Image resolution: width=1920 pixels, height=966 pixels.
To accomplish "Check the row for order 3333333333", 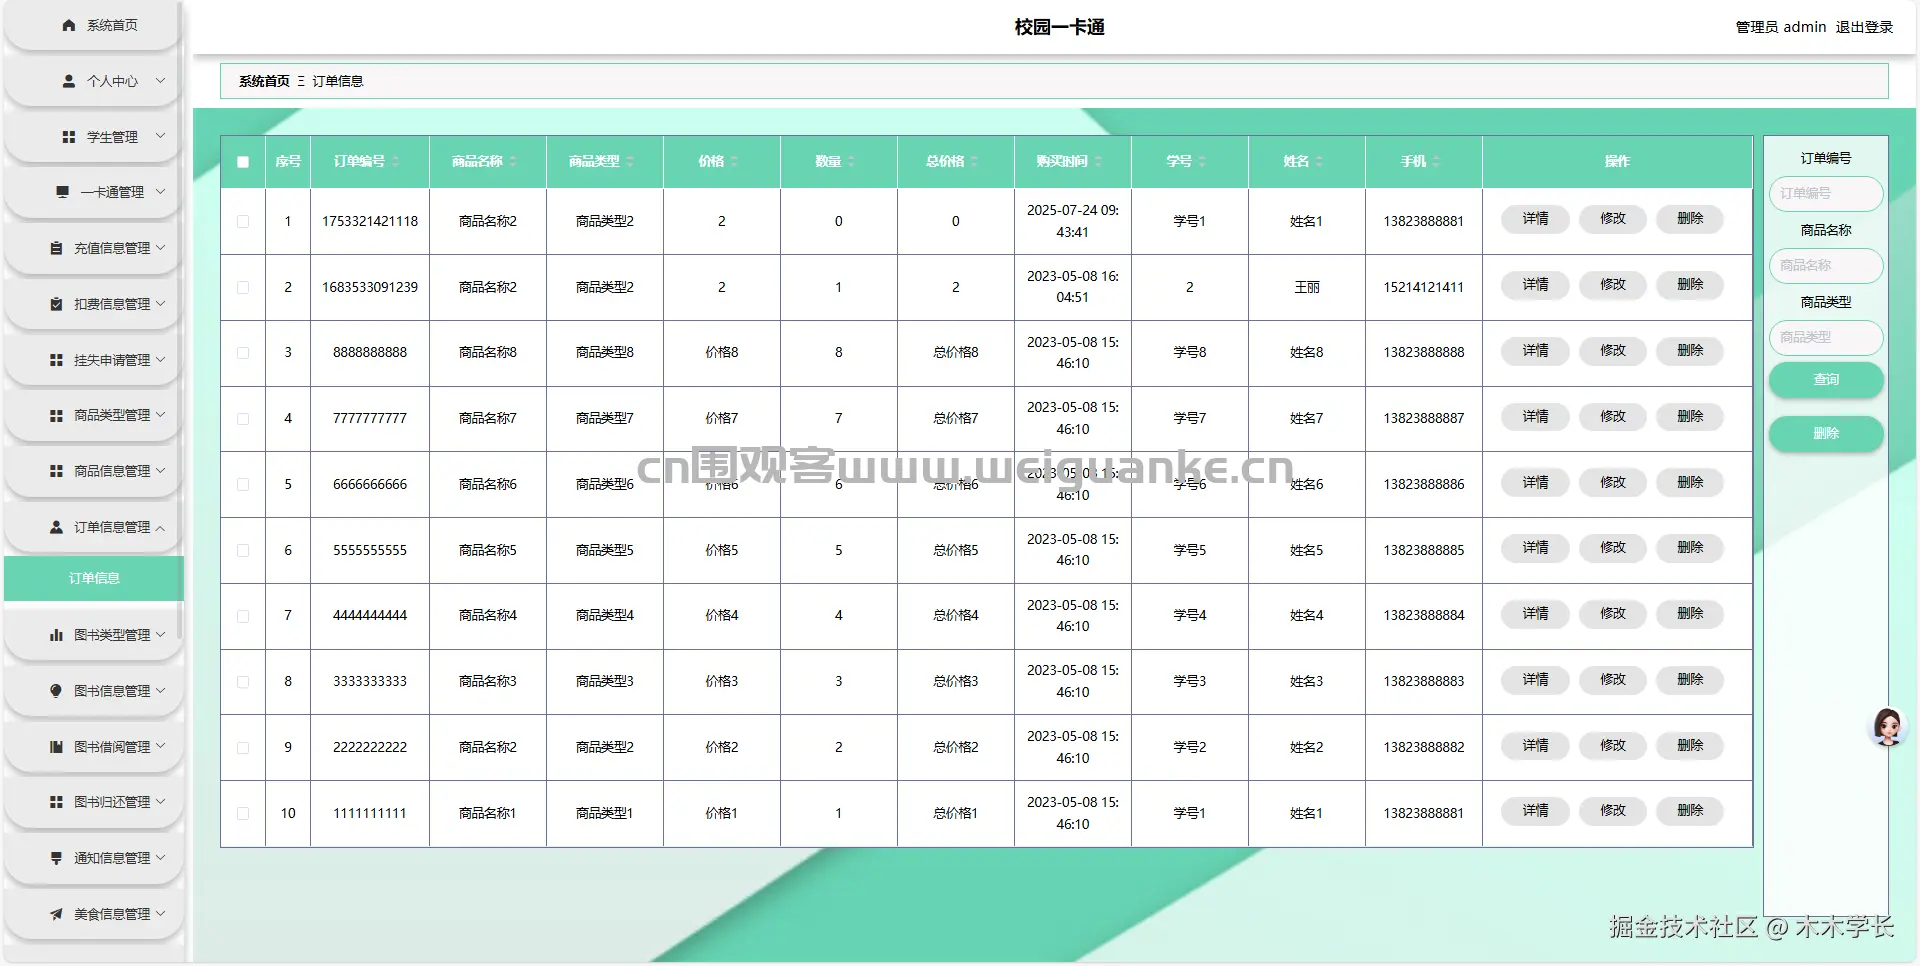I will pos(243,681).
